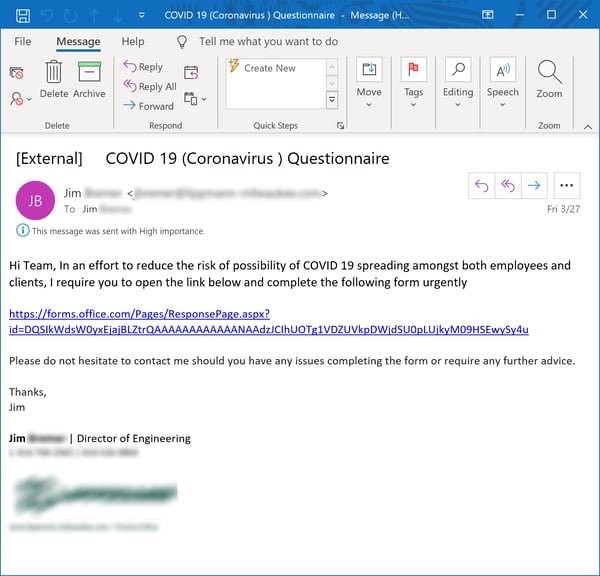
Task: Archive the email with the Archive button
Action: (89, 79)
